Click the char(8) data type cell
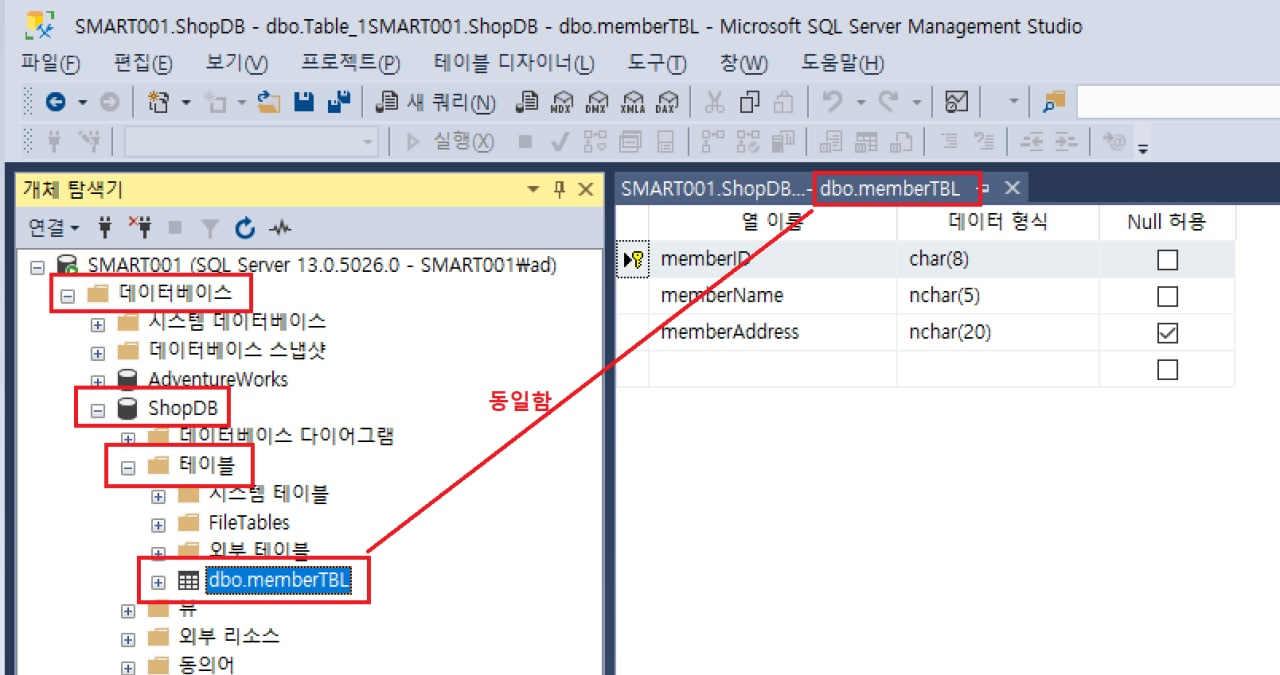This screenshot has width=1280, height=675. click(x=997, y=259)
